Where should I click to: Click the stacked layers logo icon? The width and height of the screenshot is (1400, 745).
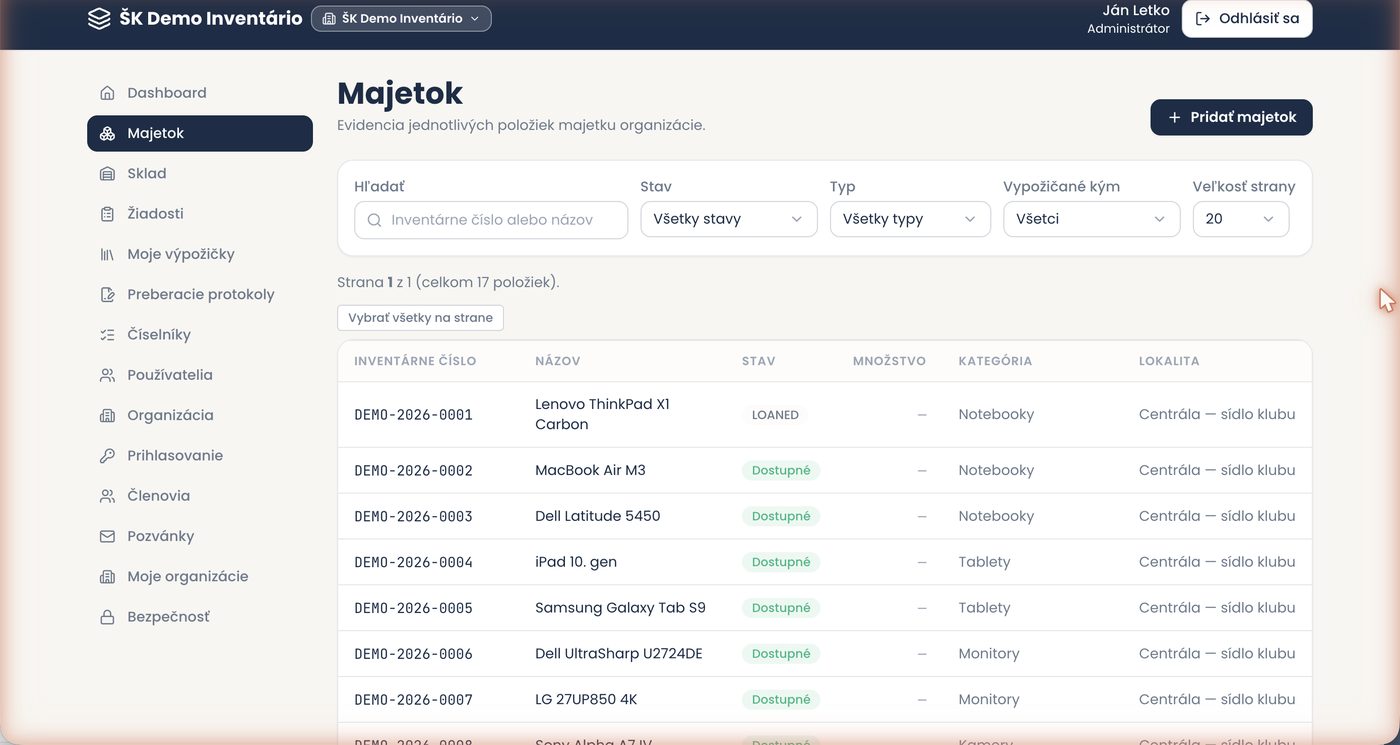(x=99, y=18)
